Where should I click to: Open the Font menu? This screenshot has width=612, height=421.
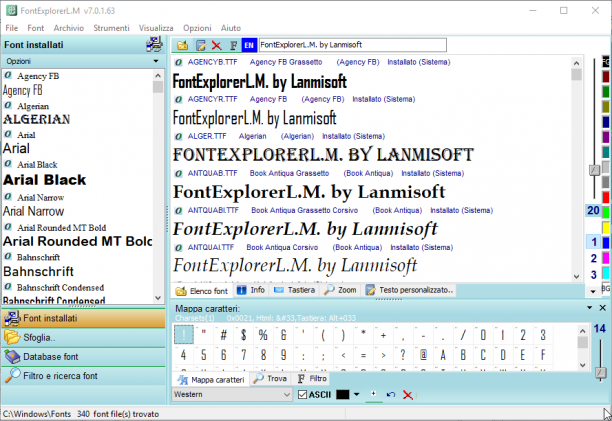[36, 28]
